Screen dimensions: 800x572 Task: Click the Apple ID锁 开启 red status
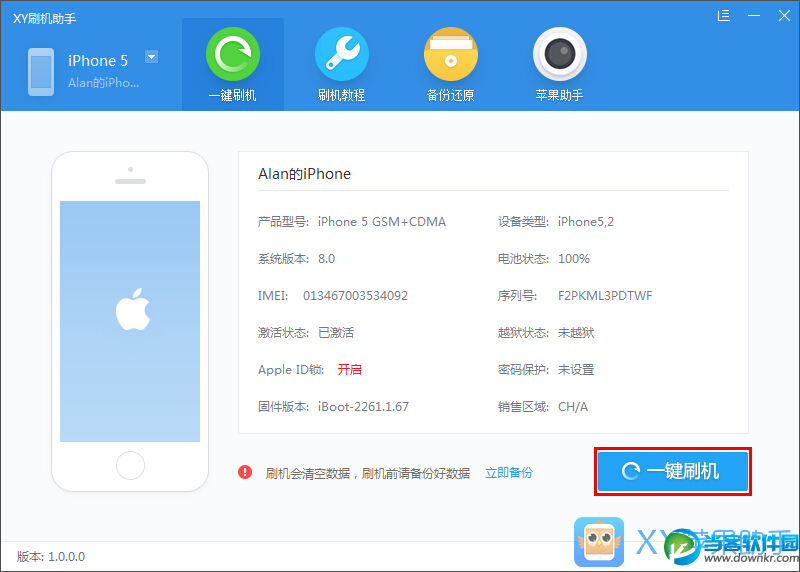pyautogui.click(x=349, y=369)
